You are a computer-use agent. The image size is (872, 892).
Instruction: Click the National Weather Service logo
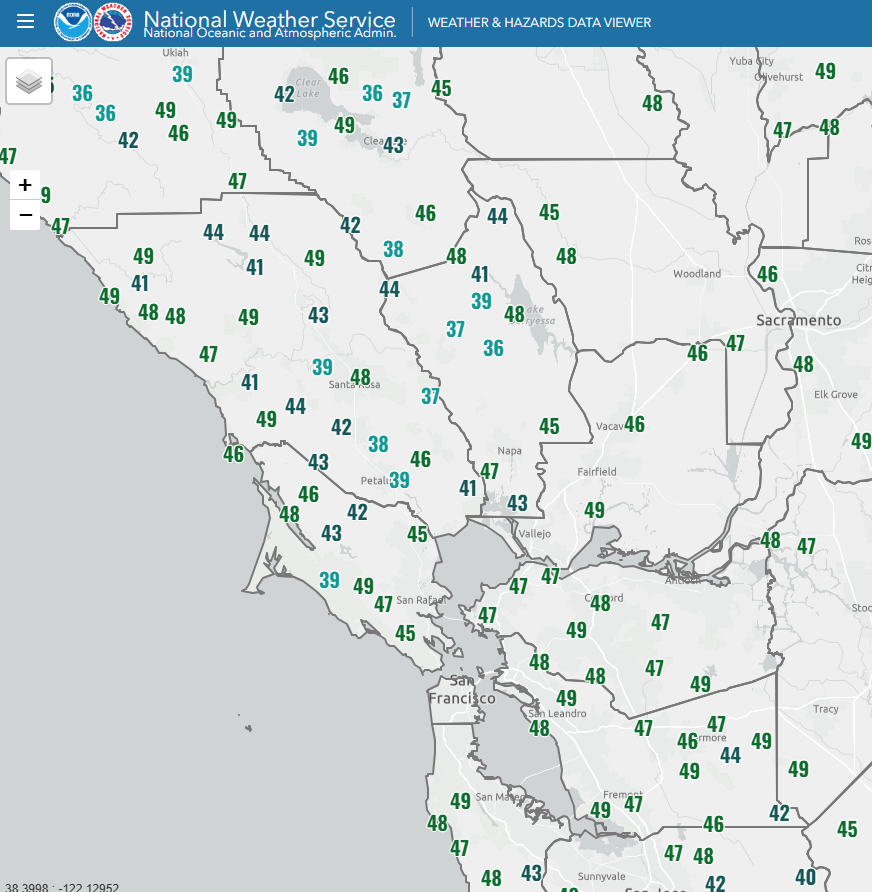pos(113,22)
